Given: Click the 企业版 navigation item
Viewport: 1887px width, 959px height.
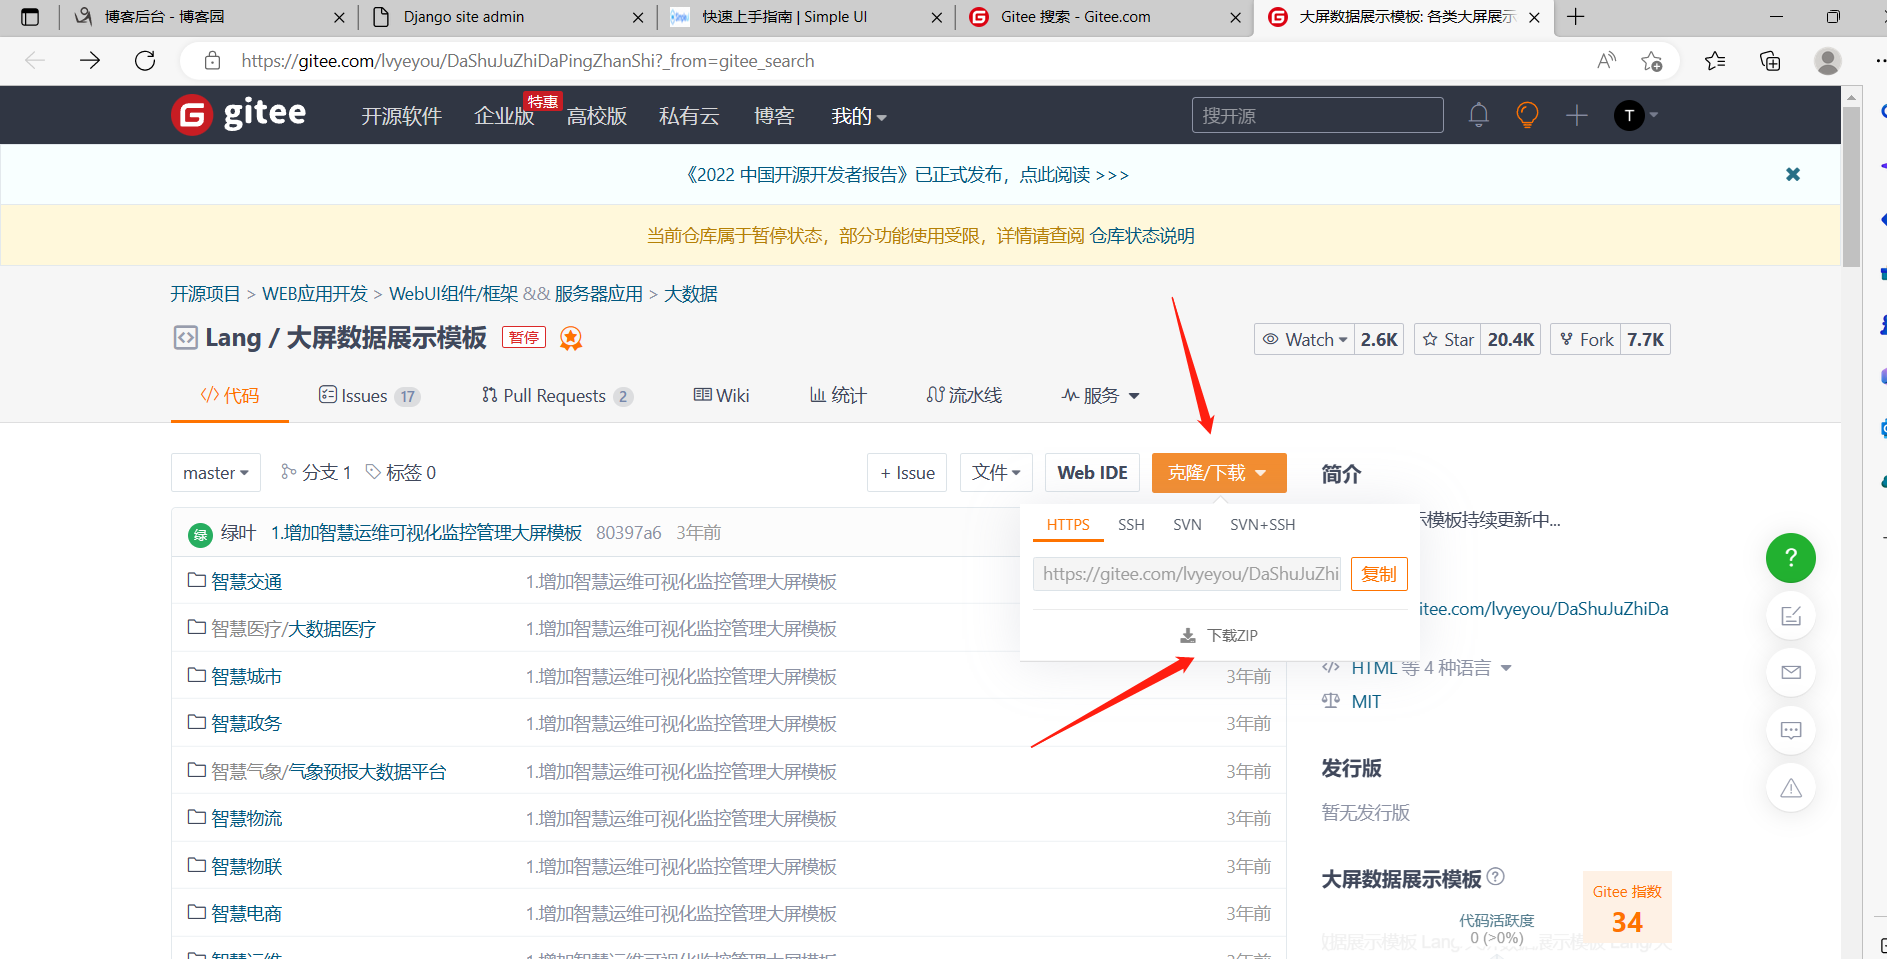Looking at the screenshot, I should click(x=505, y=116).
